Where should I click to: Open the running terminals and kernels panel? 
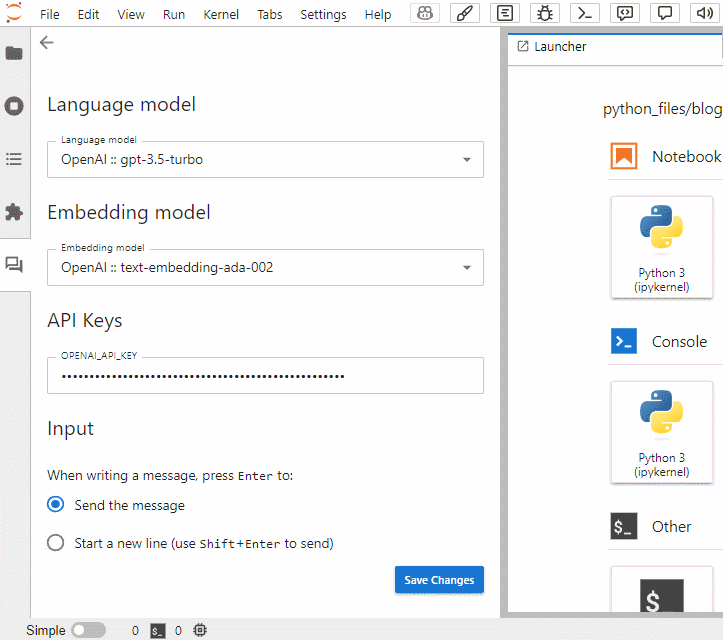pyautogui.click(x=14, y=106)
